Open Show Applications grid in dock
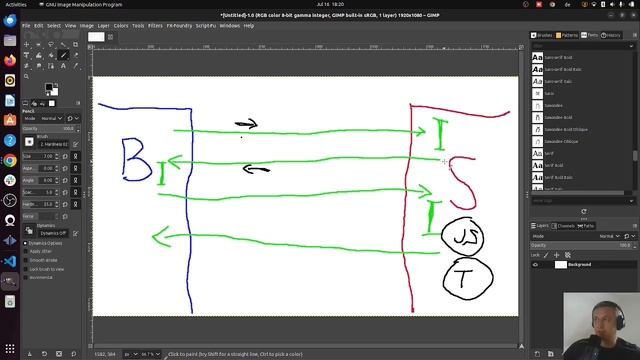 [10, 349]
